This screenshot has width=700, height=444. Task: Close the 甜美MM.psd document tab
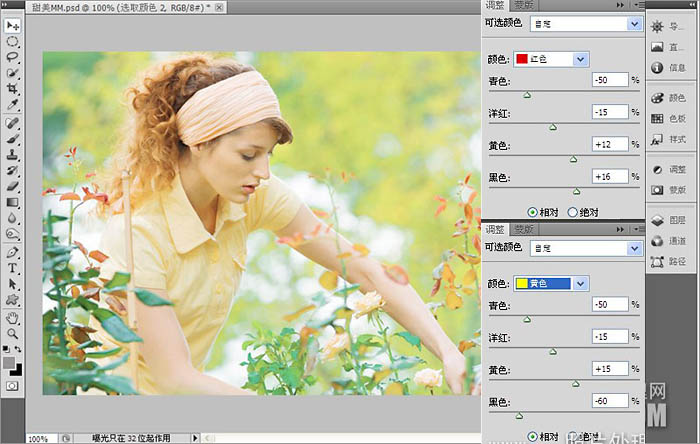click(x=219, y=8)
